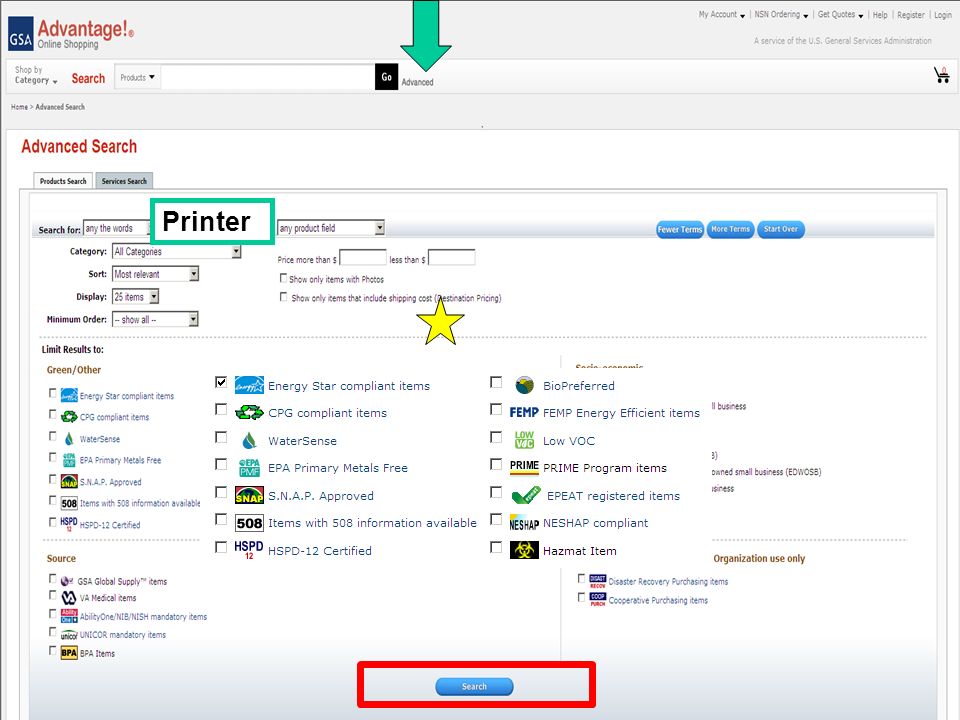Click the enlarged EPA PMF icon
This screenshot has width=960, height=720.
point(249,467)
